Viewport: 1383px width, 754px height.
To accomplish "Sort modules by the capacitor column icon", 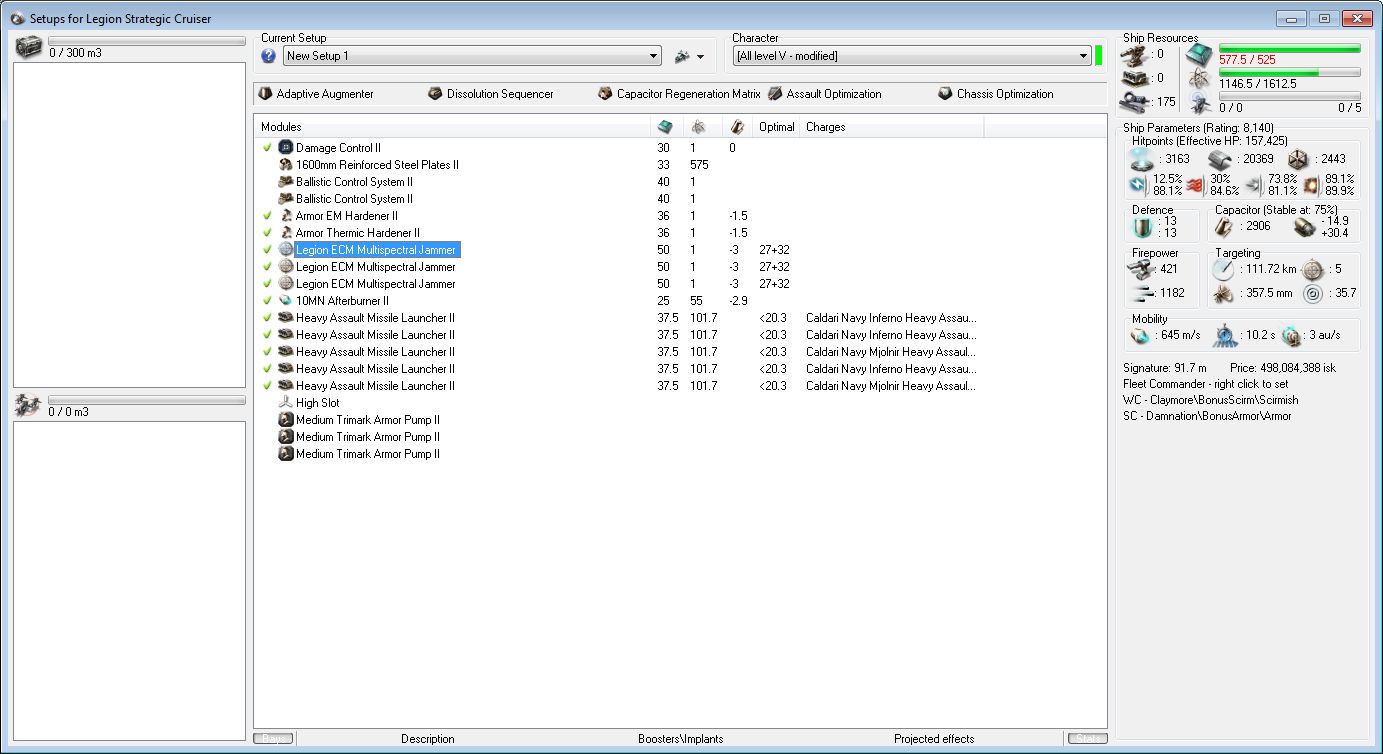I will pos(737,127).
